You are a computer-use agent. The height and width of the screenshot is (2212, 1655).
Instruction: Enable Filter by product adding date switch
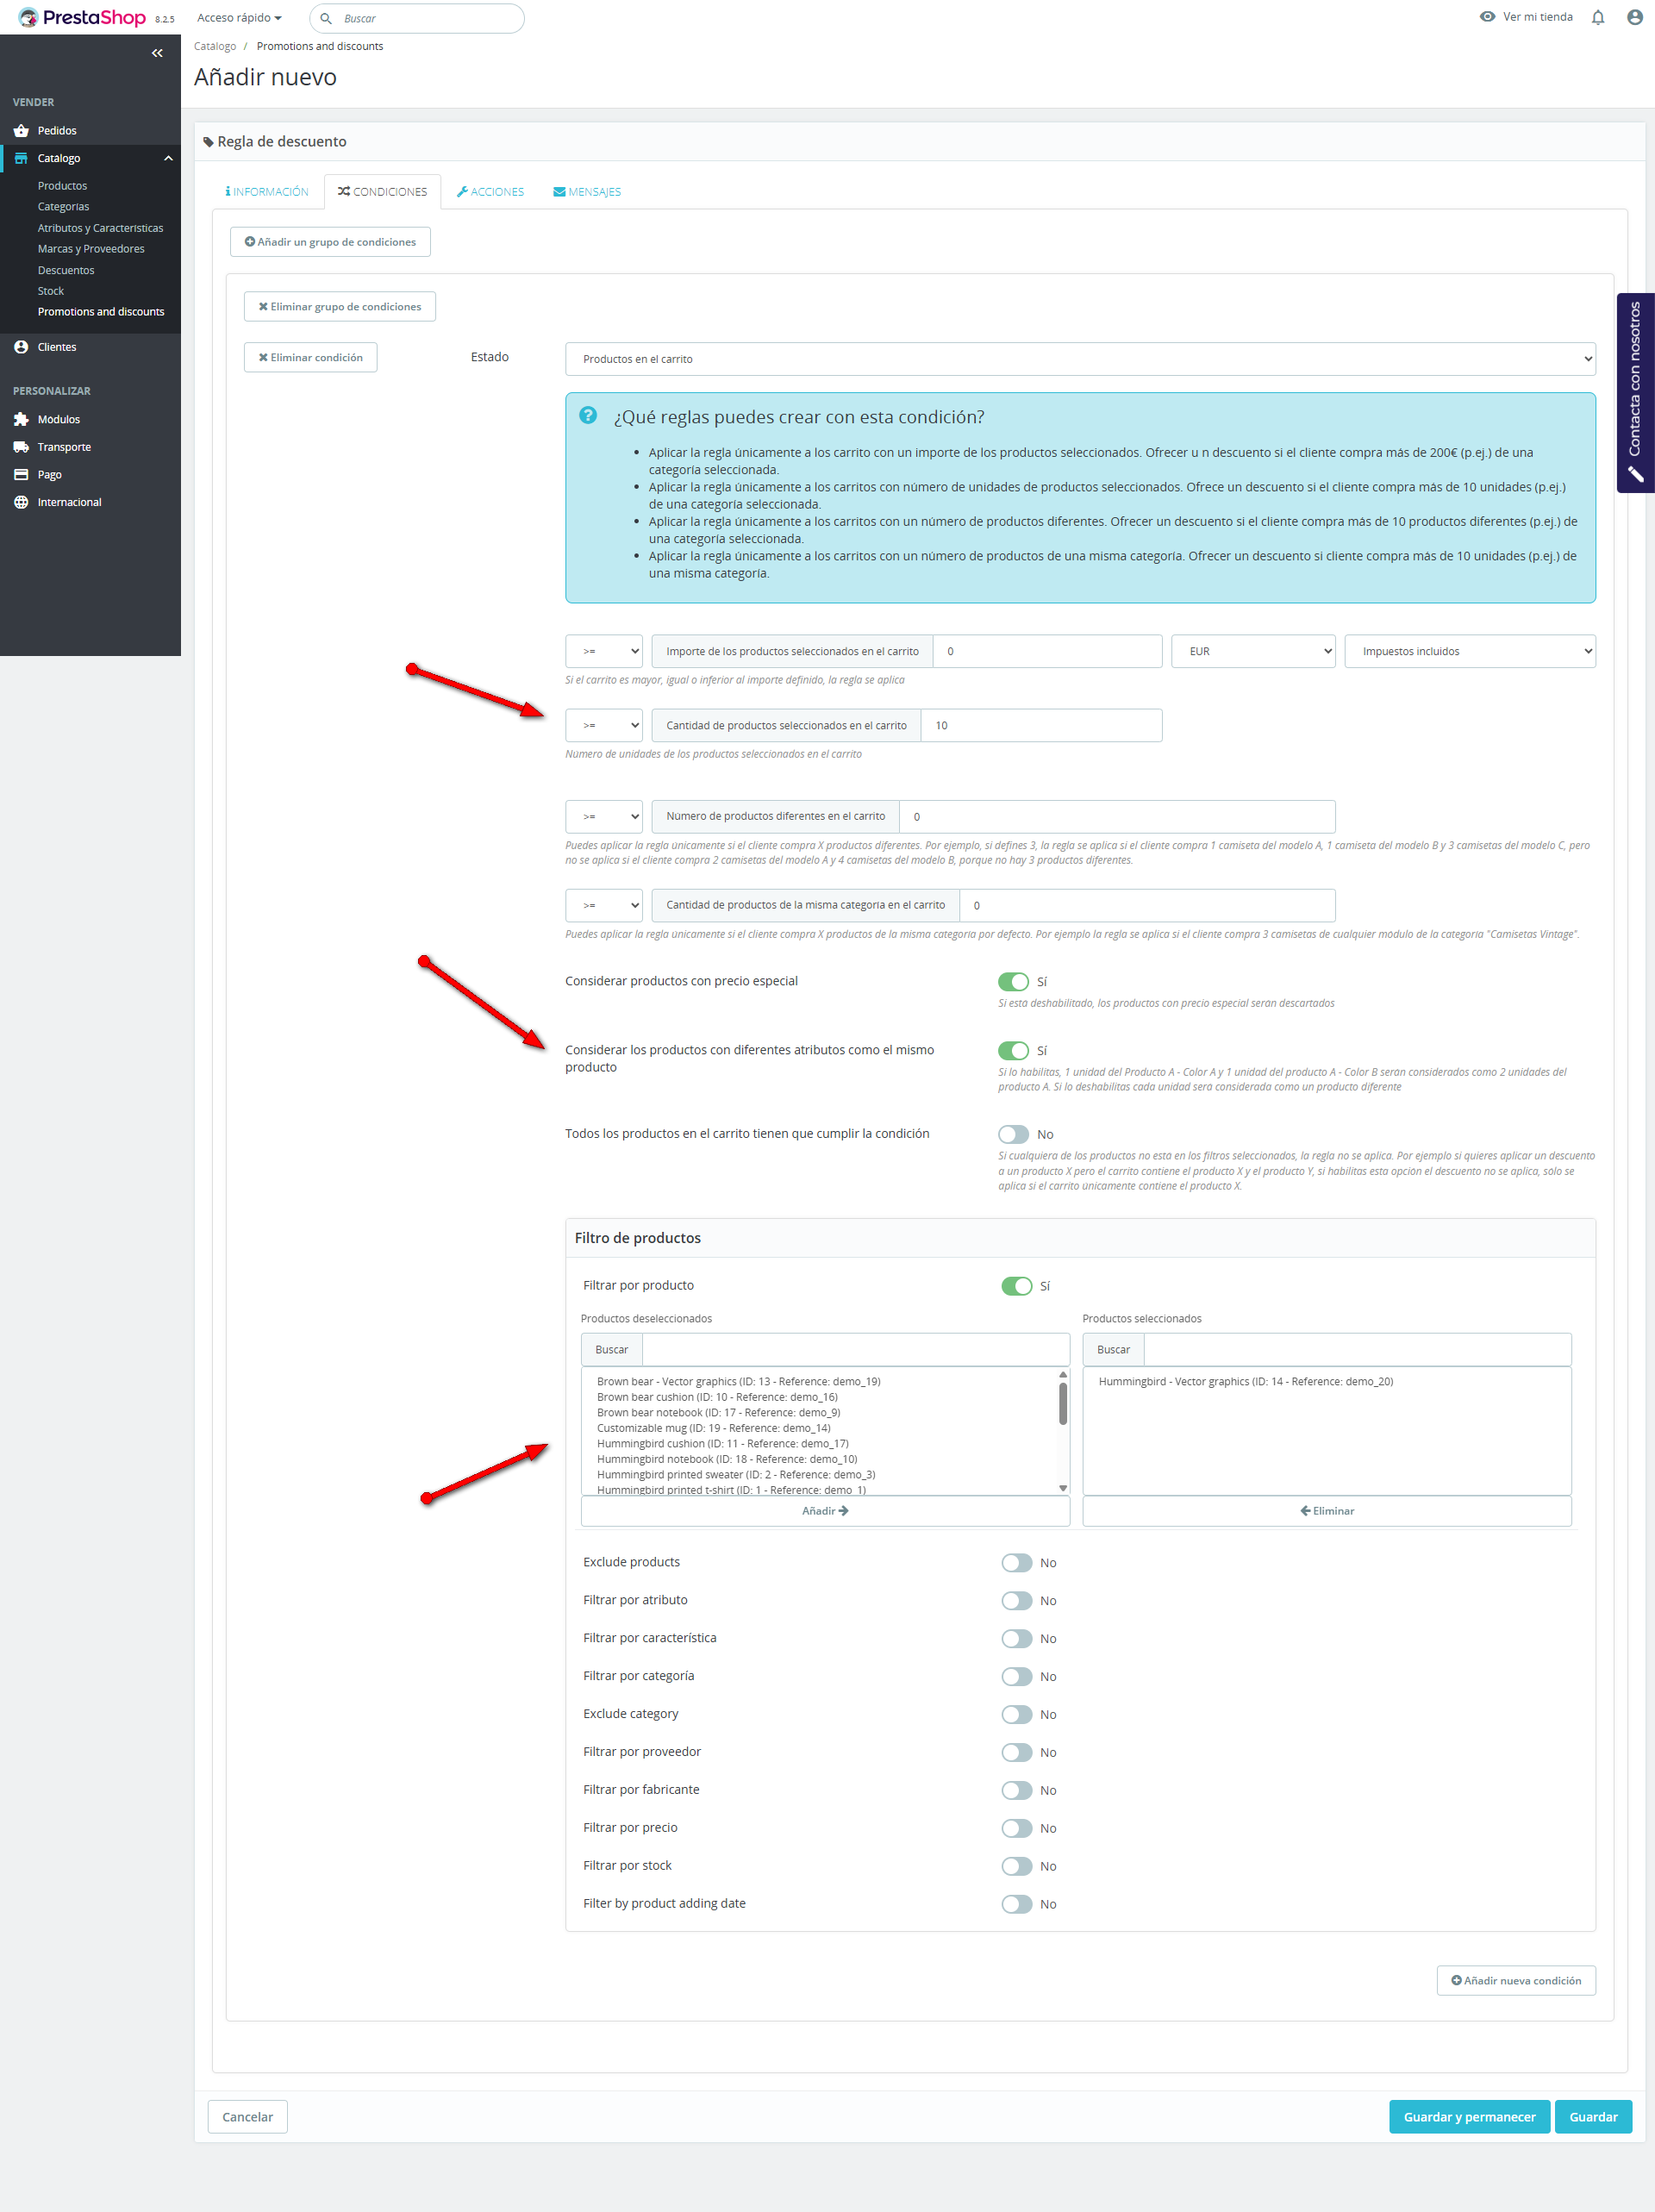[1017, 1905]
